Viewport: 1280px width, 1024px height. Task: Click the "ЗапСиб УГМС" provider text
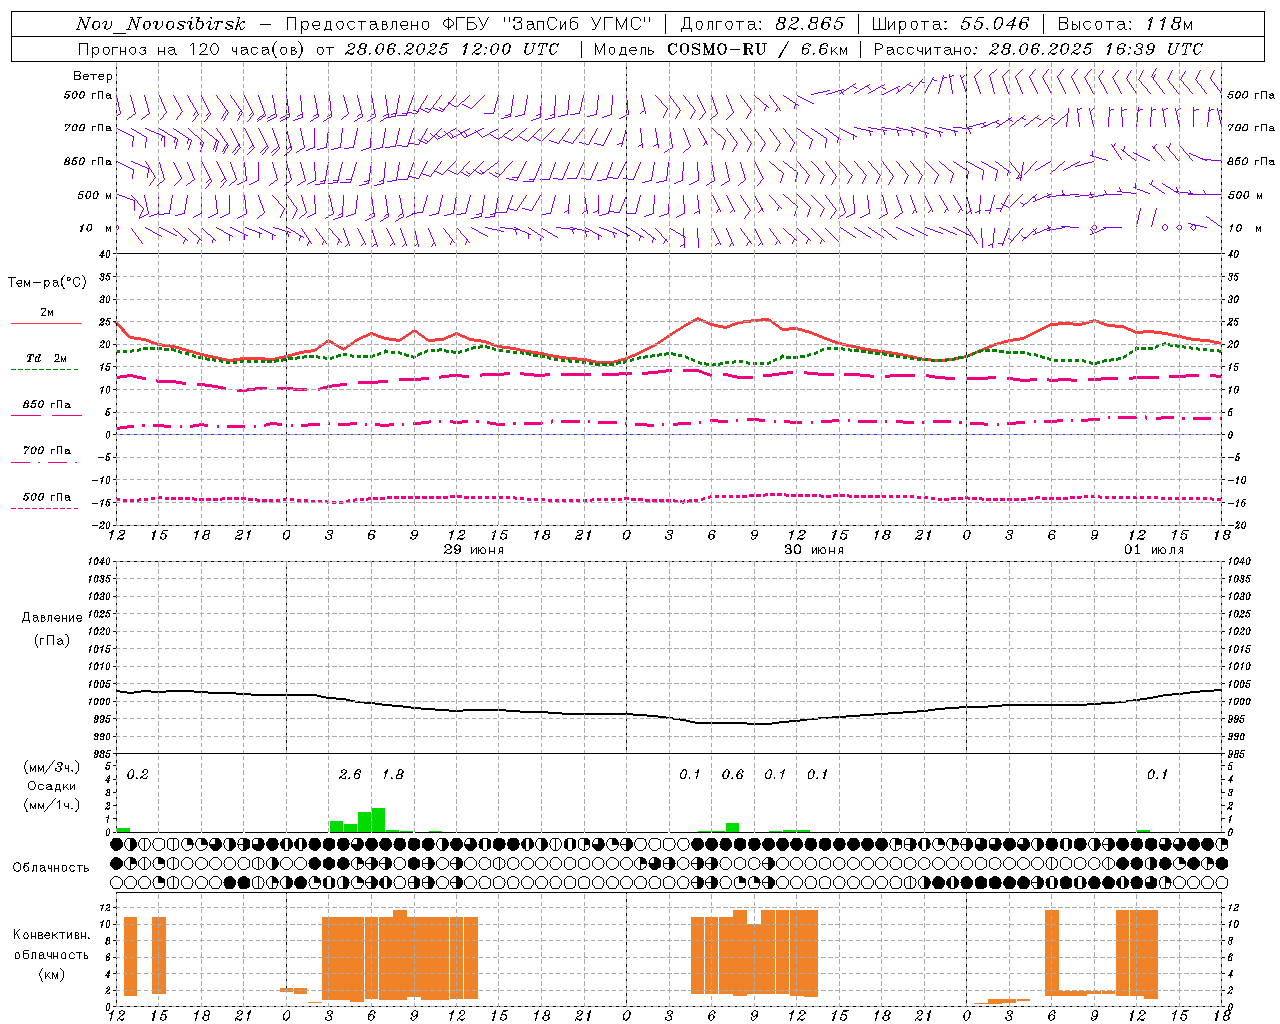578,24
